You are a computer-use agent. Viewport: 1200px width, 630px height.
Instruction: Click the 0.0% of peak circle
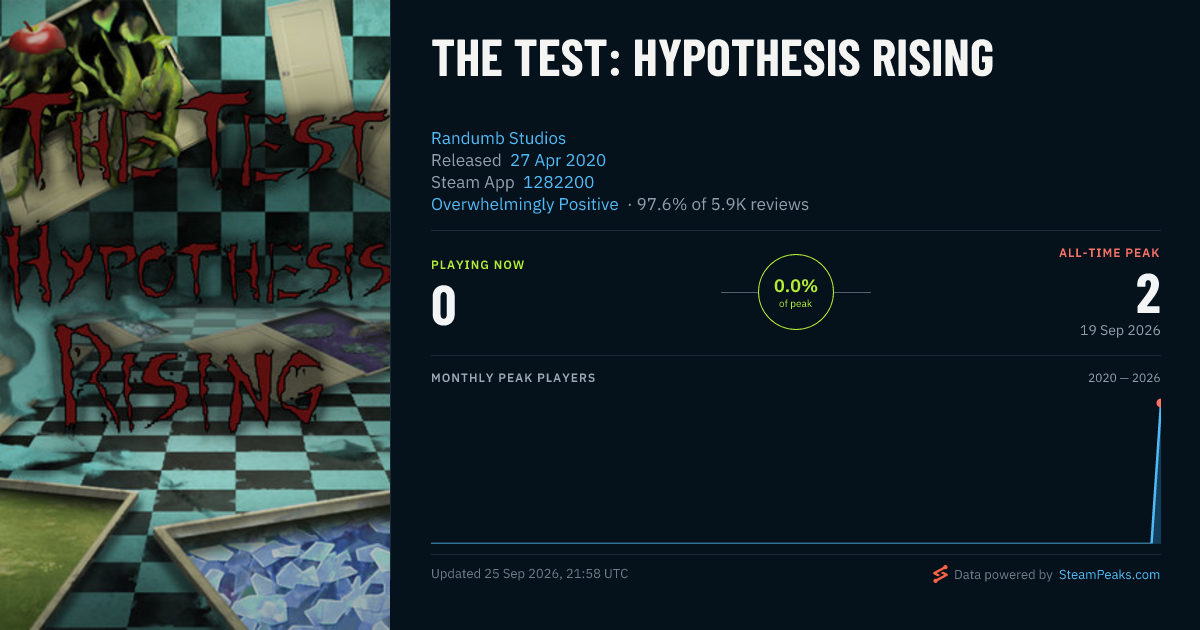796,292
